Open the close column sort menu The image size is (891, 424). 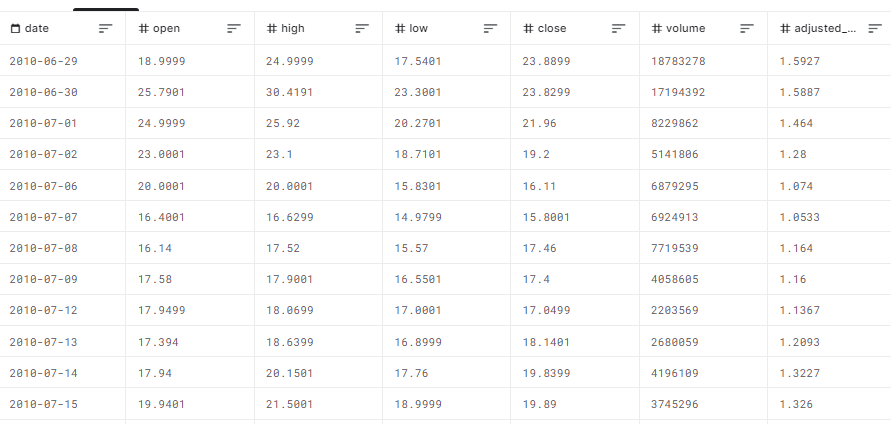pos(618,29)
